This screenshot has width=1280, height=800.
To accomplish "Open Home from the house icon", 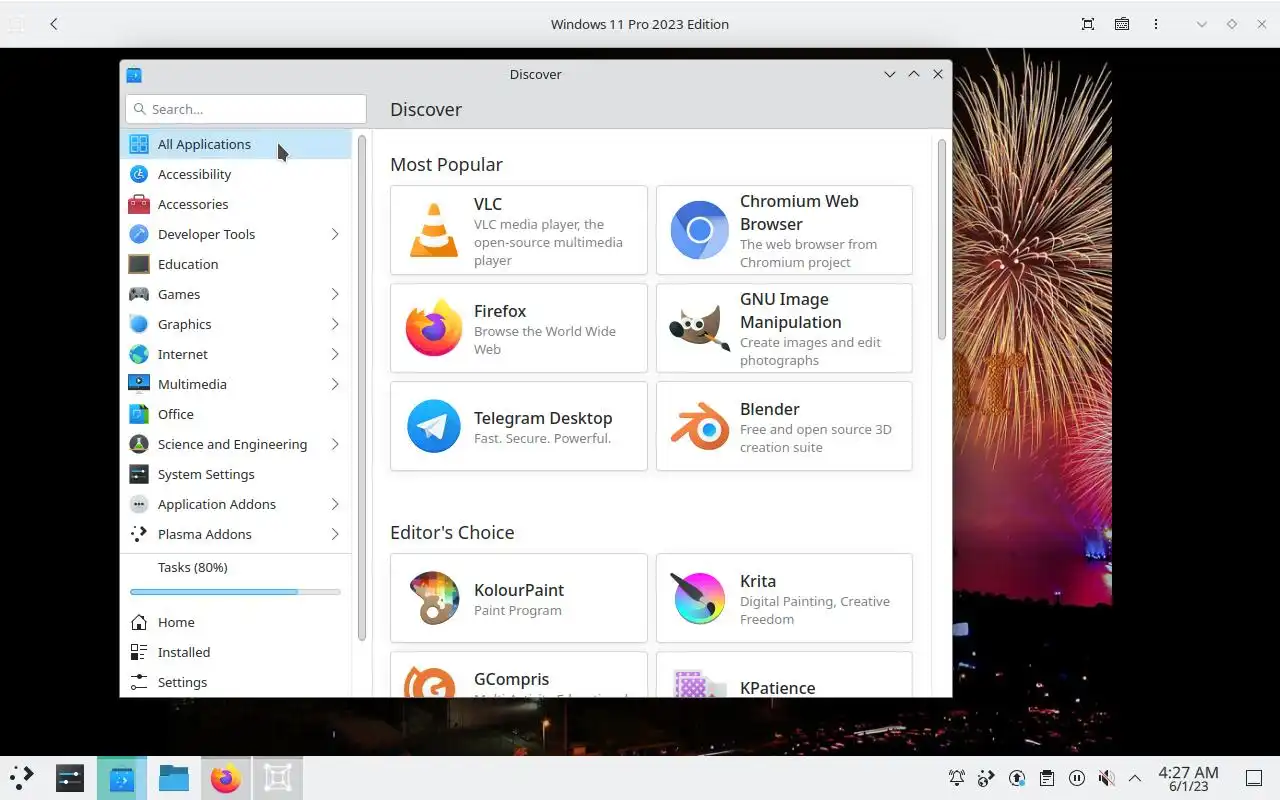I will click(139, 622).
